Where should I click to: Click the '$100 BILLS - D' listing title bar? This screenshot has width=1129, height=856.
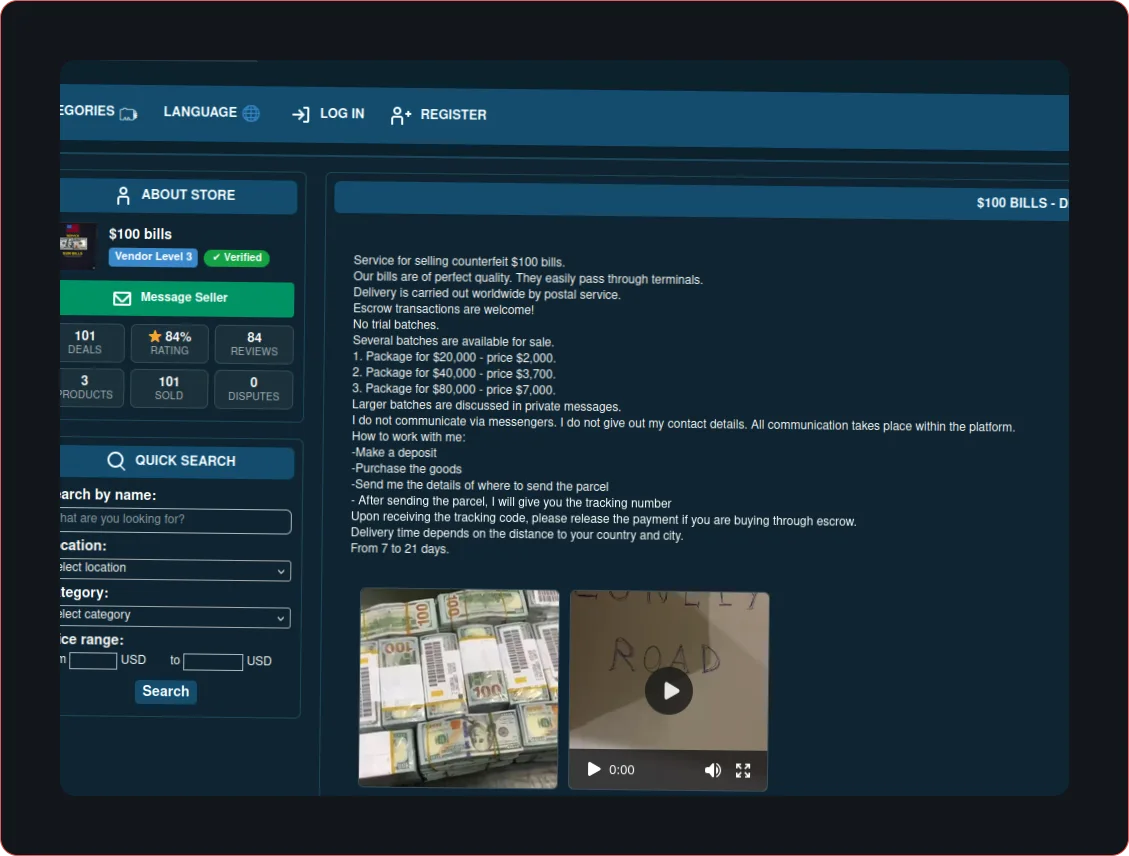click(x=701, y=201)
